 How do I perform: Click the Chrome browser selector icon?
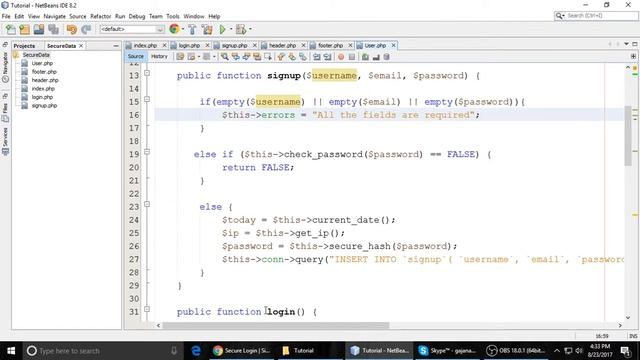174,29
